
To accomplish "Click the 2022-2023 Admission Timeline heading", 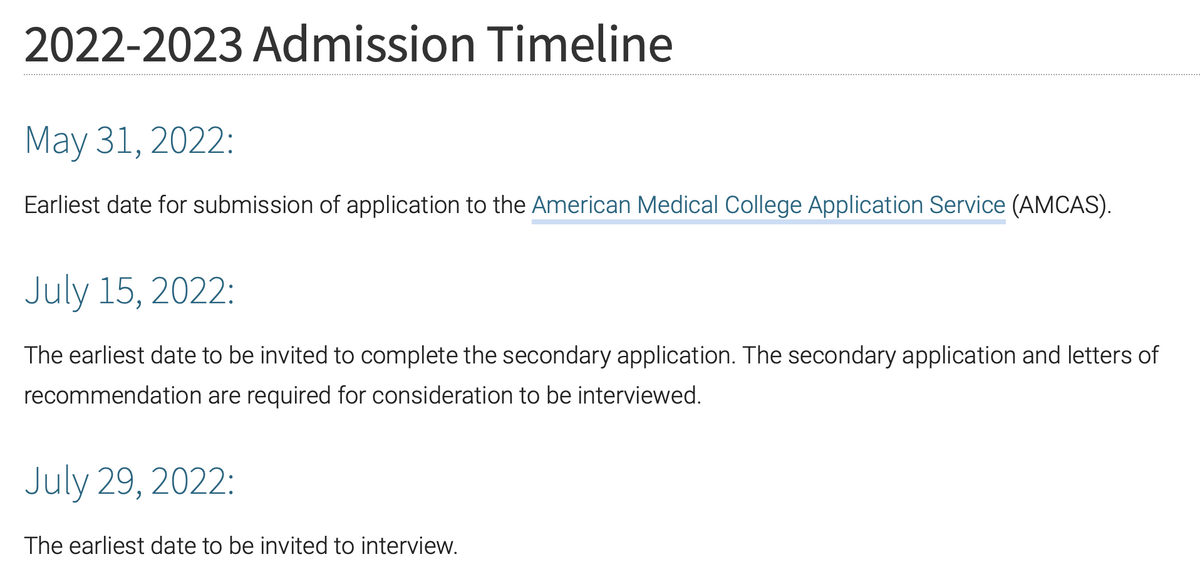I will [347, 44].
